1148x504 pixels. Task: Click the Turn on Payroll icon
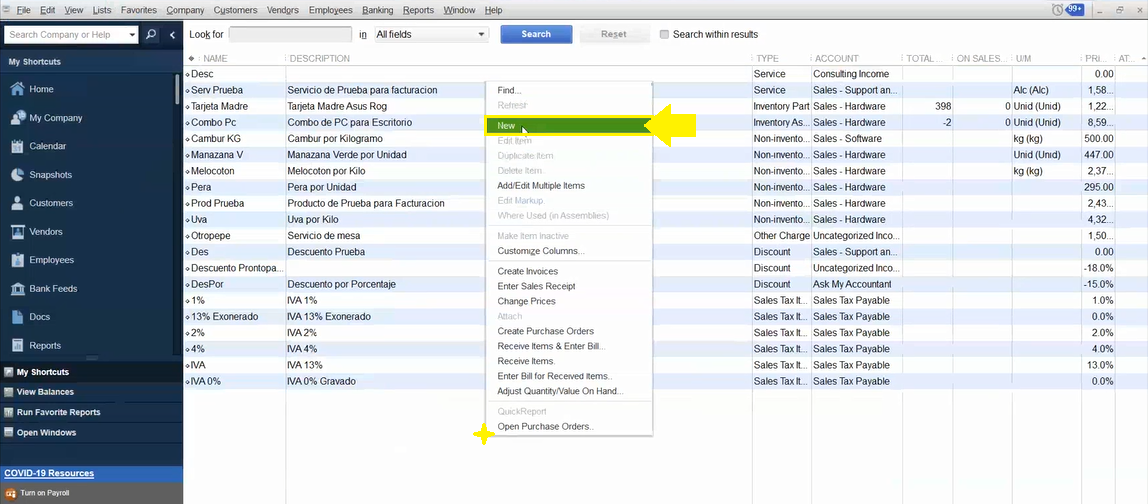pos(10,493)
